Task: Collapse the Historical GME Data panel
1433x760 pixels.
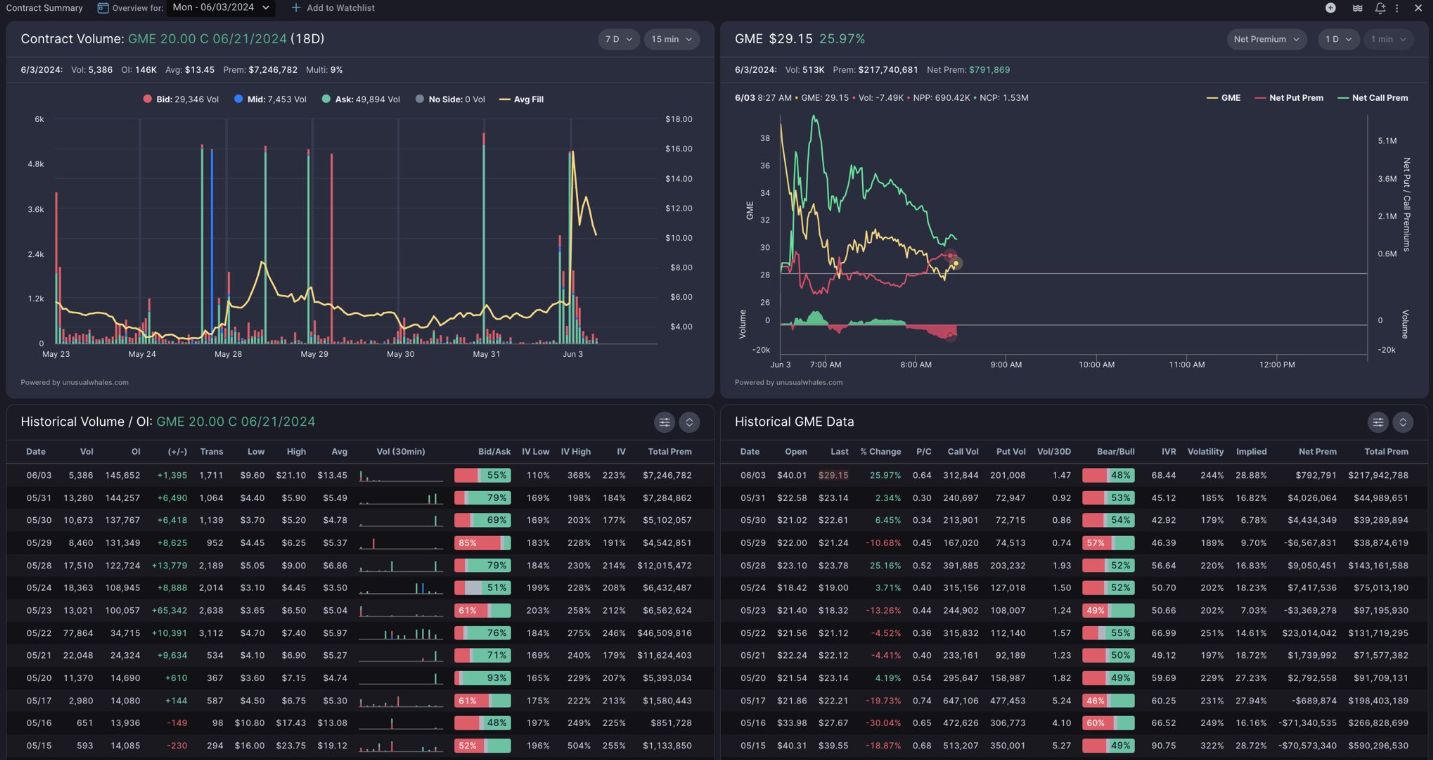Action: pos(1403,422)
